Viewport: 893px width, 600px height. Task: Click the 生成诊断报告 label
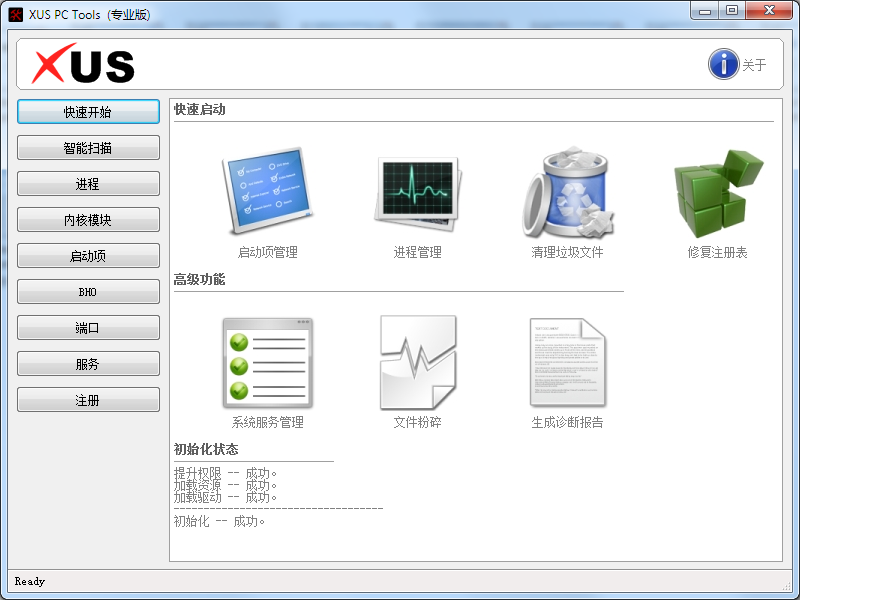[567, 422]
